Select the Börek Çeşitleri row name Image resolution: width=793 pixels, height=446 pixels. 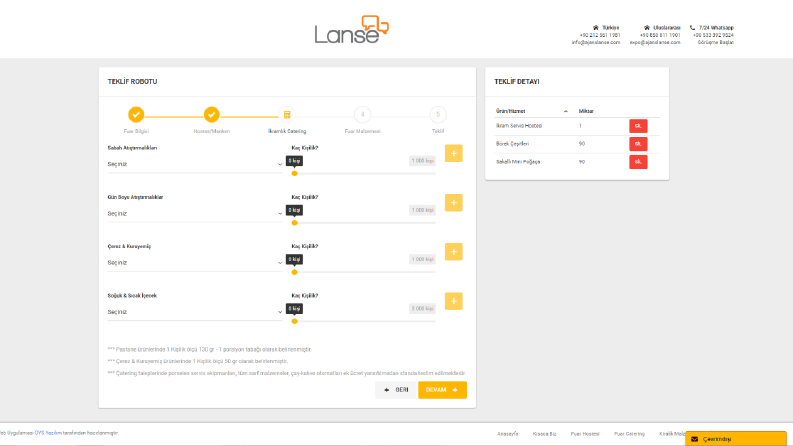pyautogui.click(x=512, y=144)
